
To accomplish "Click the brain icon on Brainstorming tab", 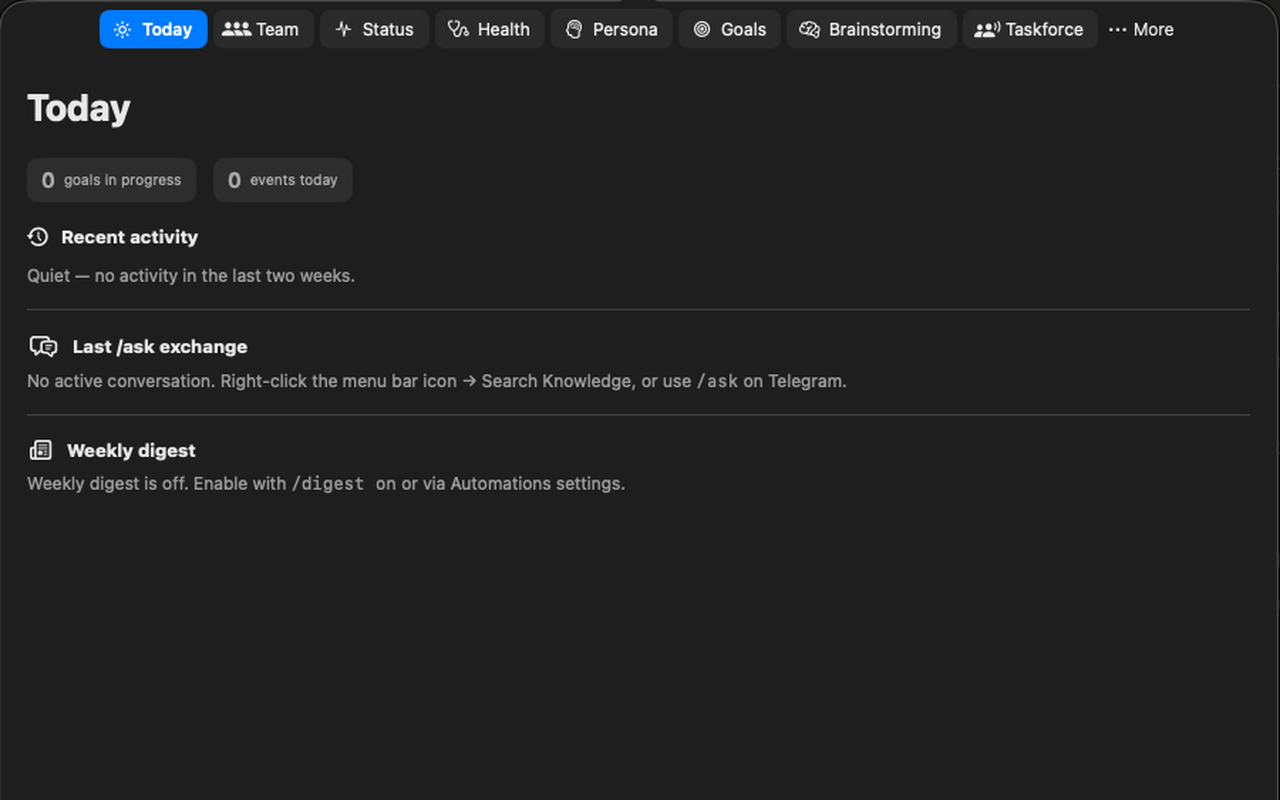I will [810, 30].
